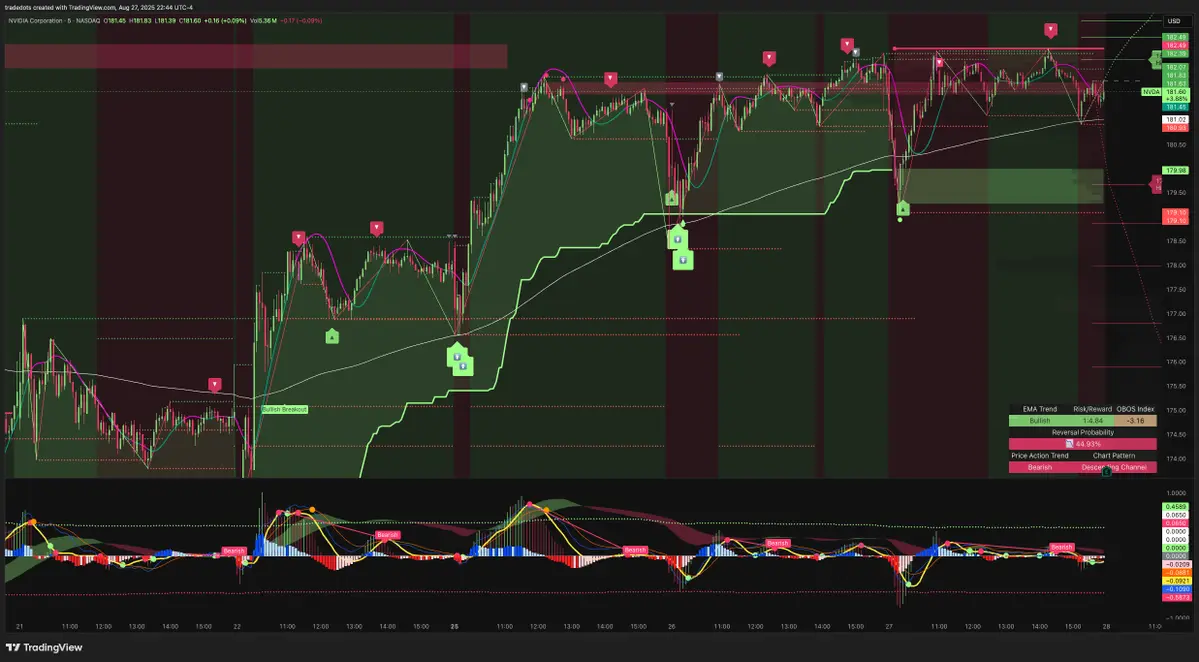Click the white 181.02 price tag

[1176, 120]
